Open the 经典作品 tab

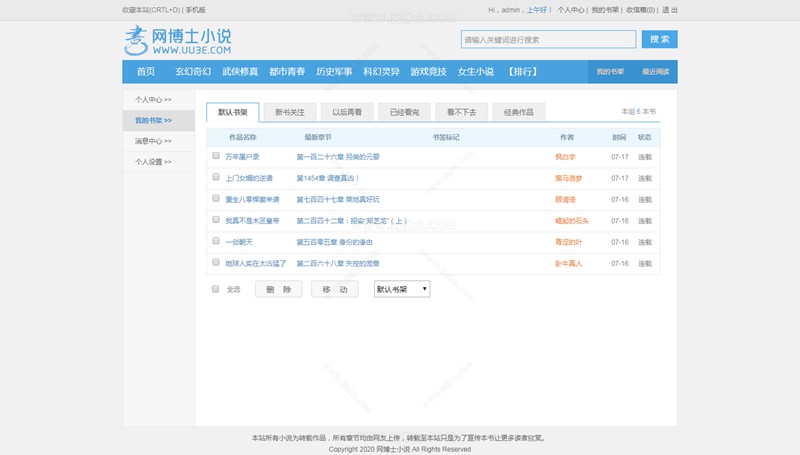[518, 112]
